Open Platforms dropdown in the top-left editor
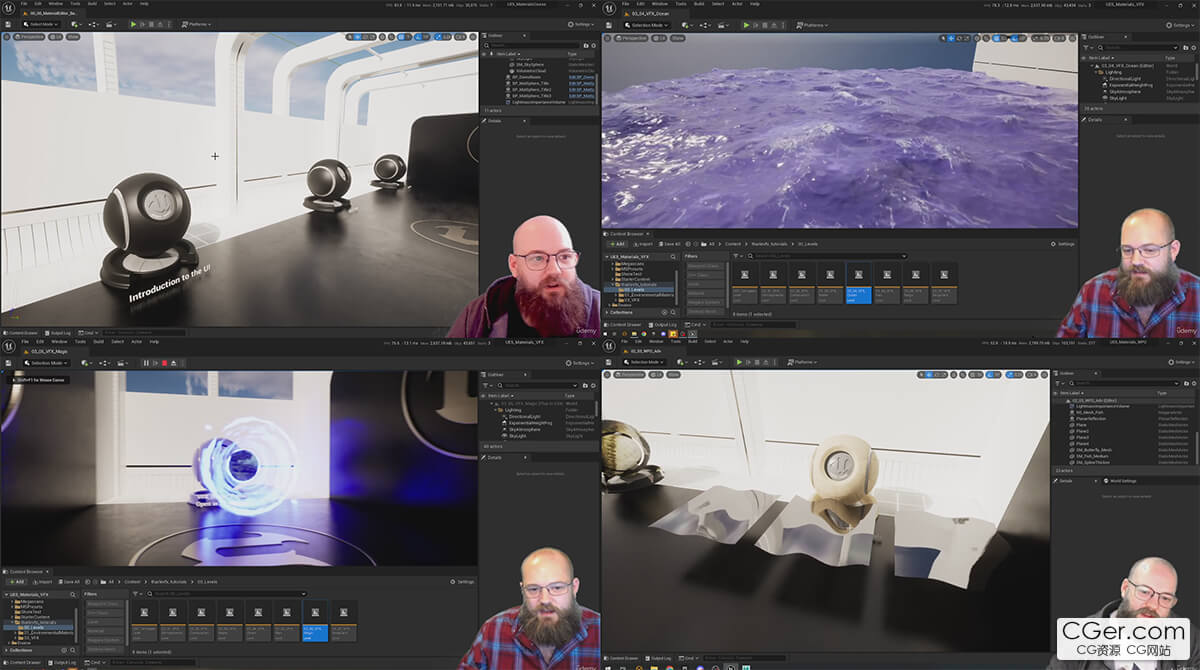Viewport: 1200px width, 670px height. pos(195,24)
